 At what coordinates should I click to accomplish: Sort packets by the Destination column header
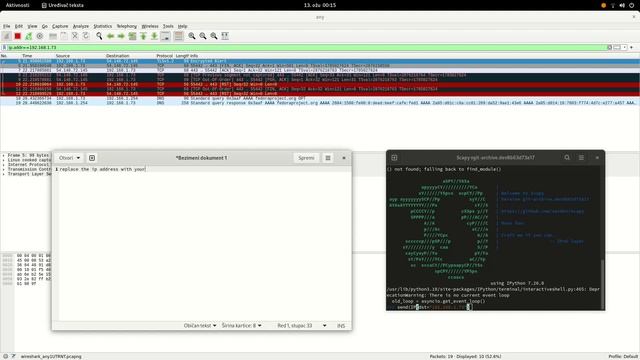(118, 56)
